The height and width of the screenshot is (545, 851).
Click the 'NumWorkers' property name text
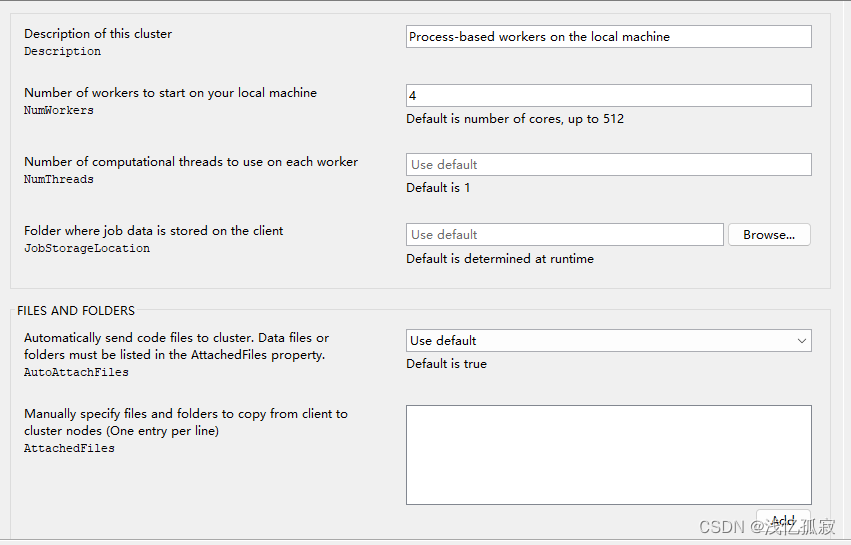tap(59, 111)
